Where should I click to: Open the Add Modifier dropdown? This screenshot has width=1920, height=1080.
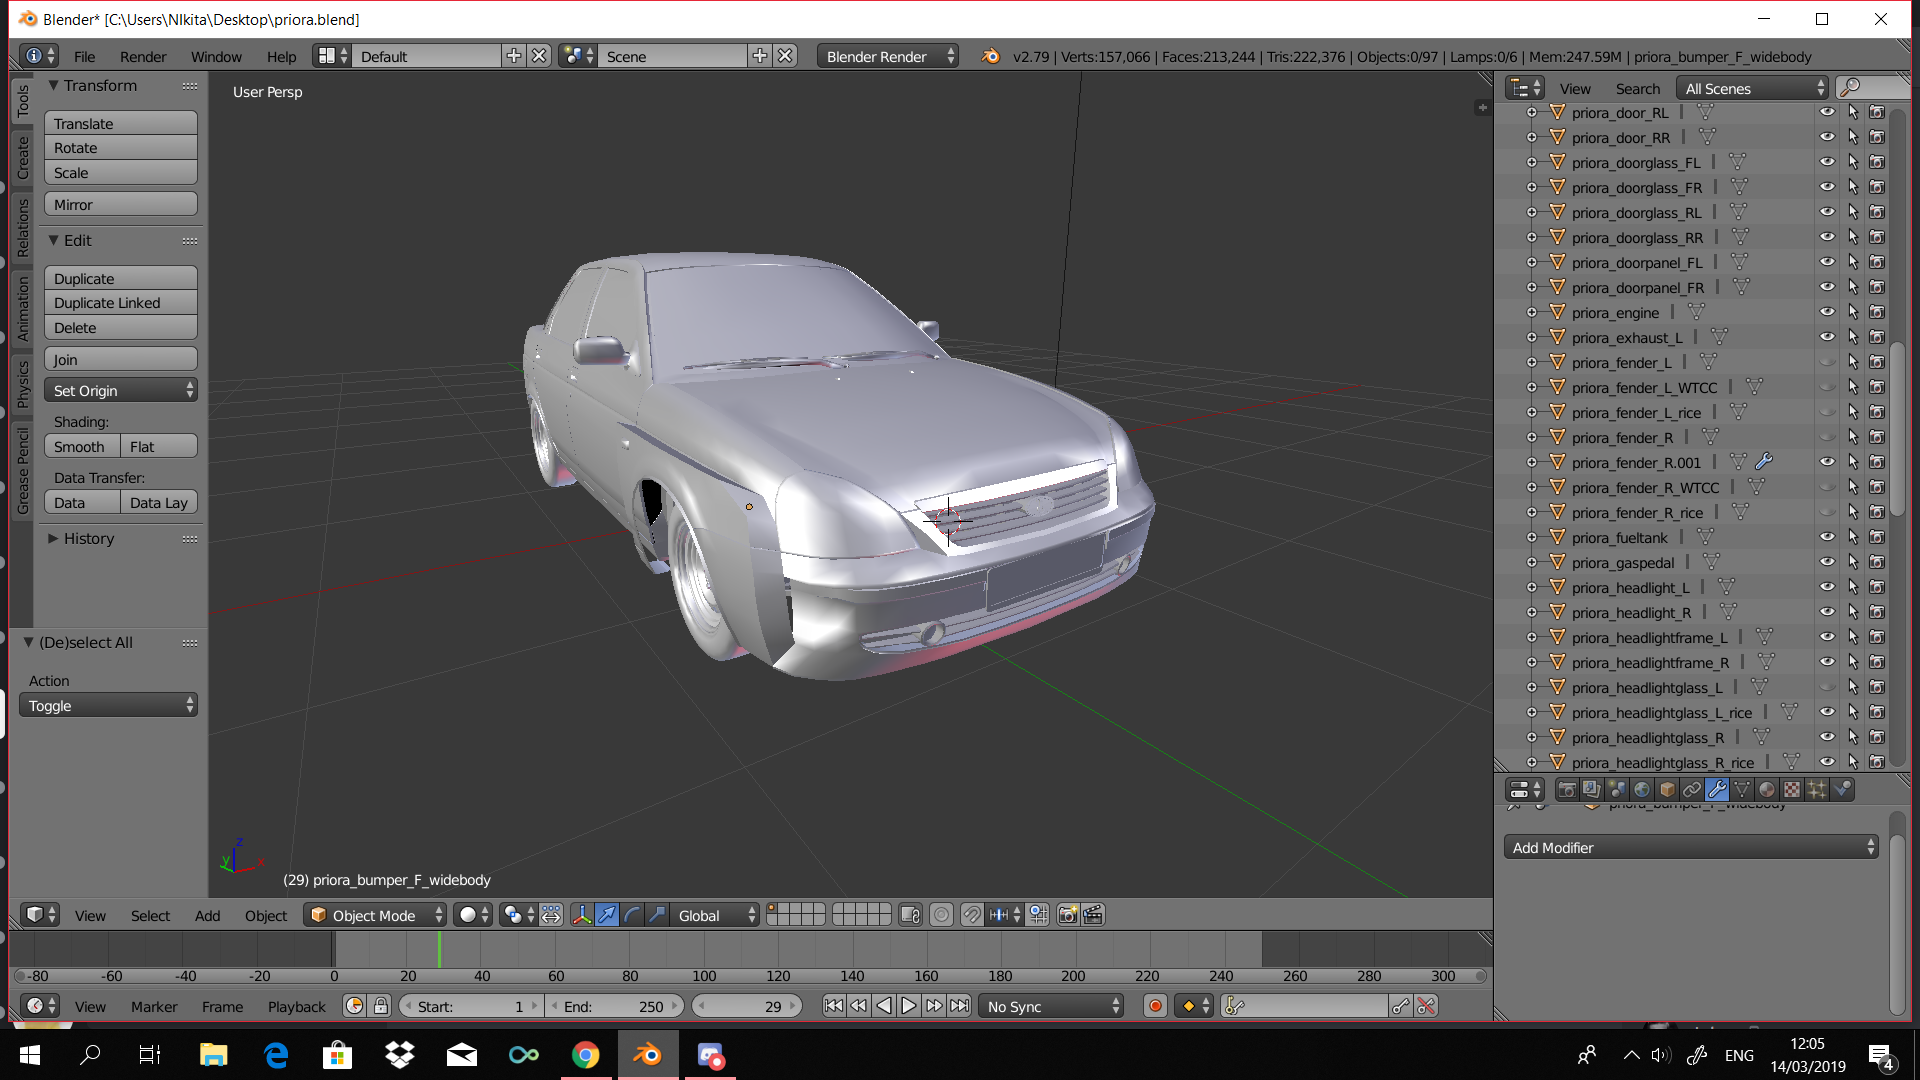[x=1691, y=847]
